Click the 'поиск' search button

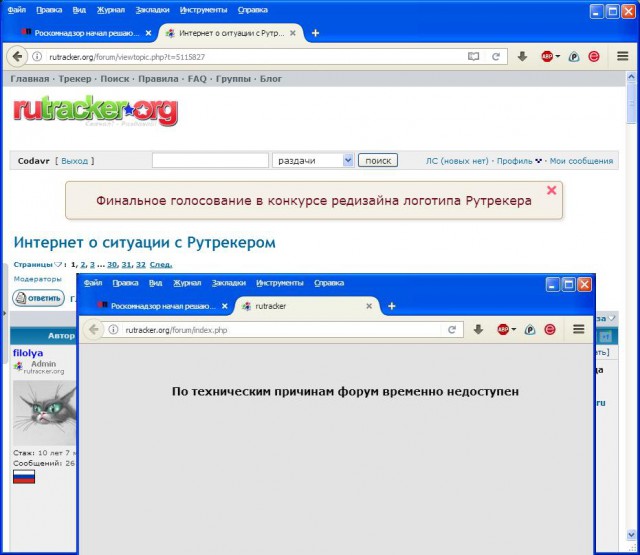(378, 160)
